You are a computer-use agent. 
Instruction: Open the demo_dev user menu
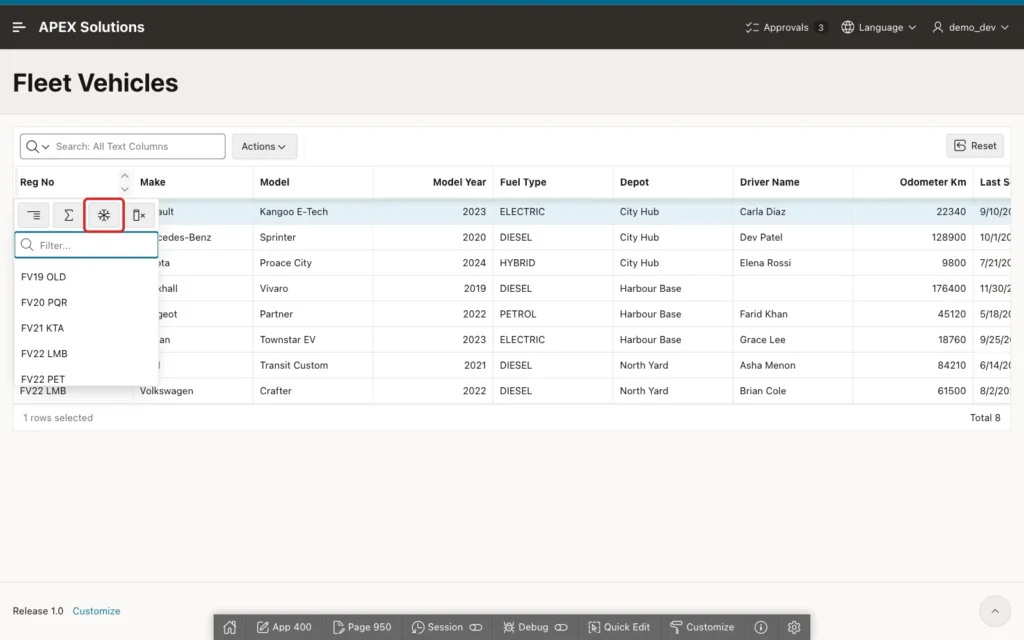point(970,27)
